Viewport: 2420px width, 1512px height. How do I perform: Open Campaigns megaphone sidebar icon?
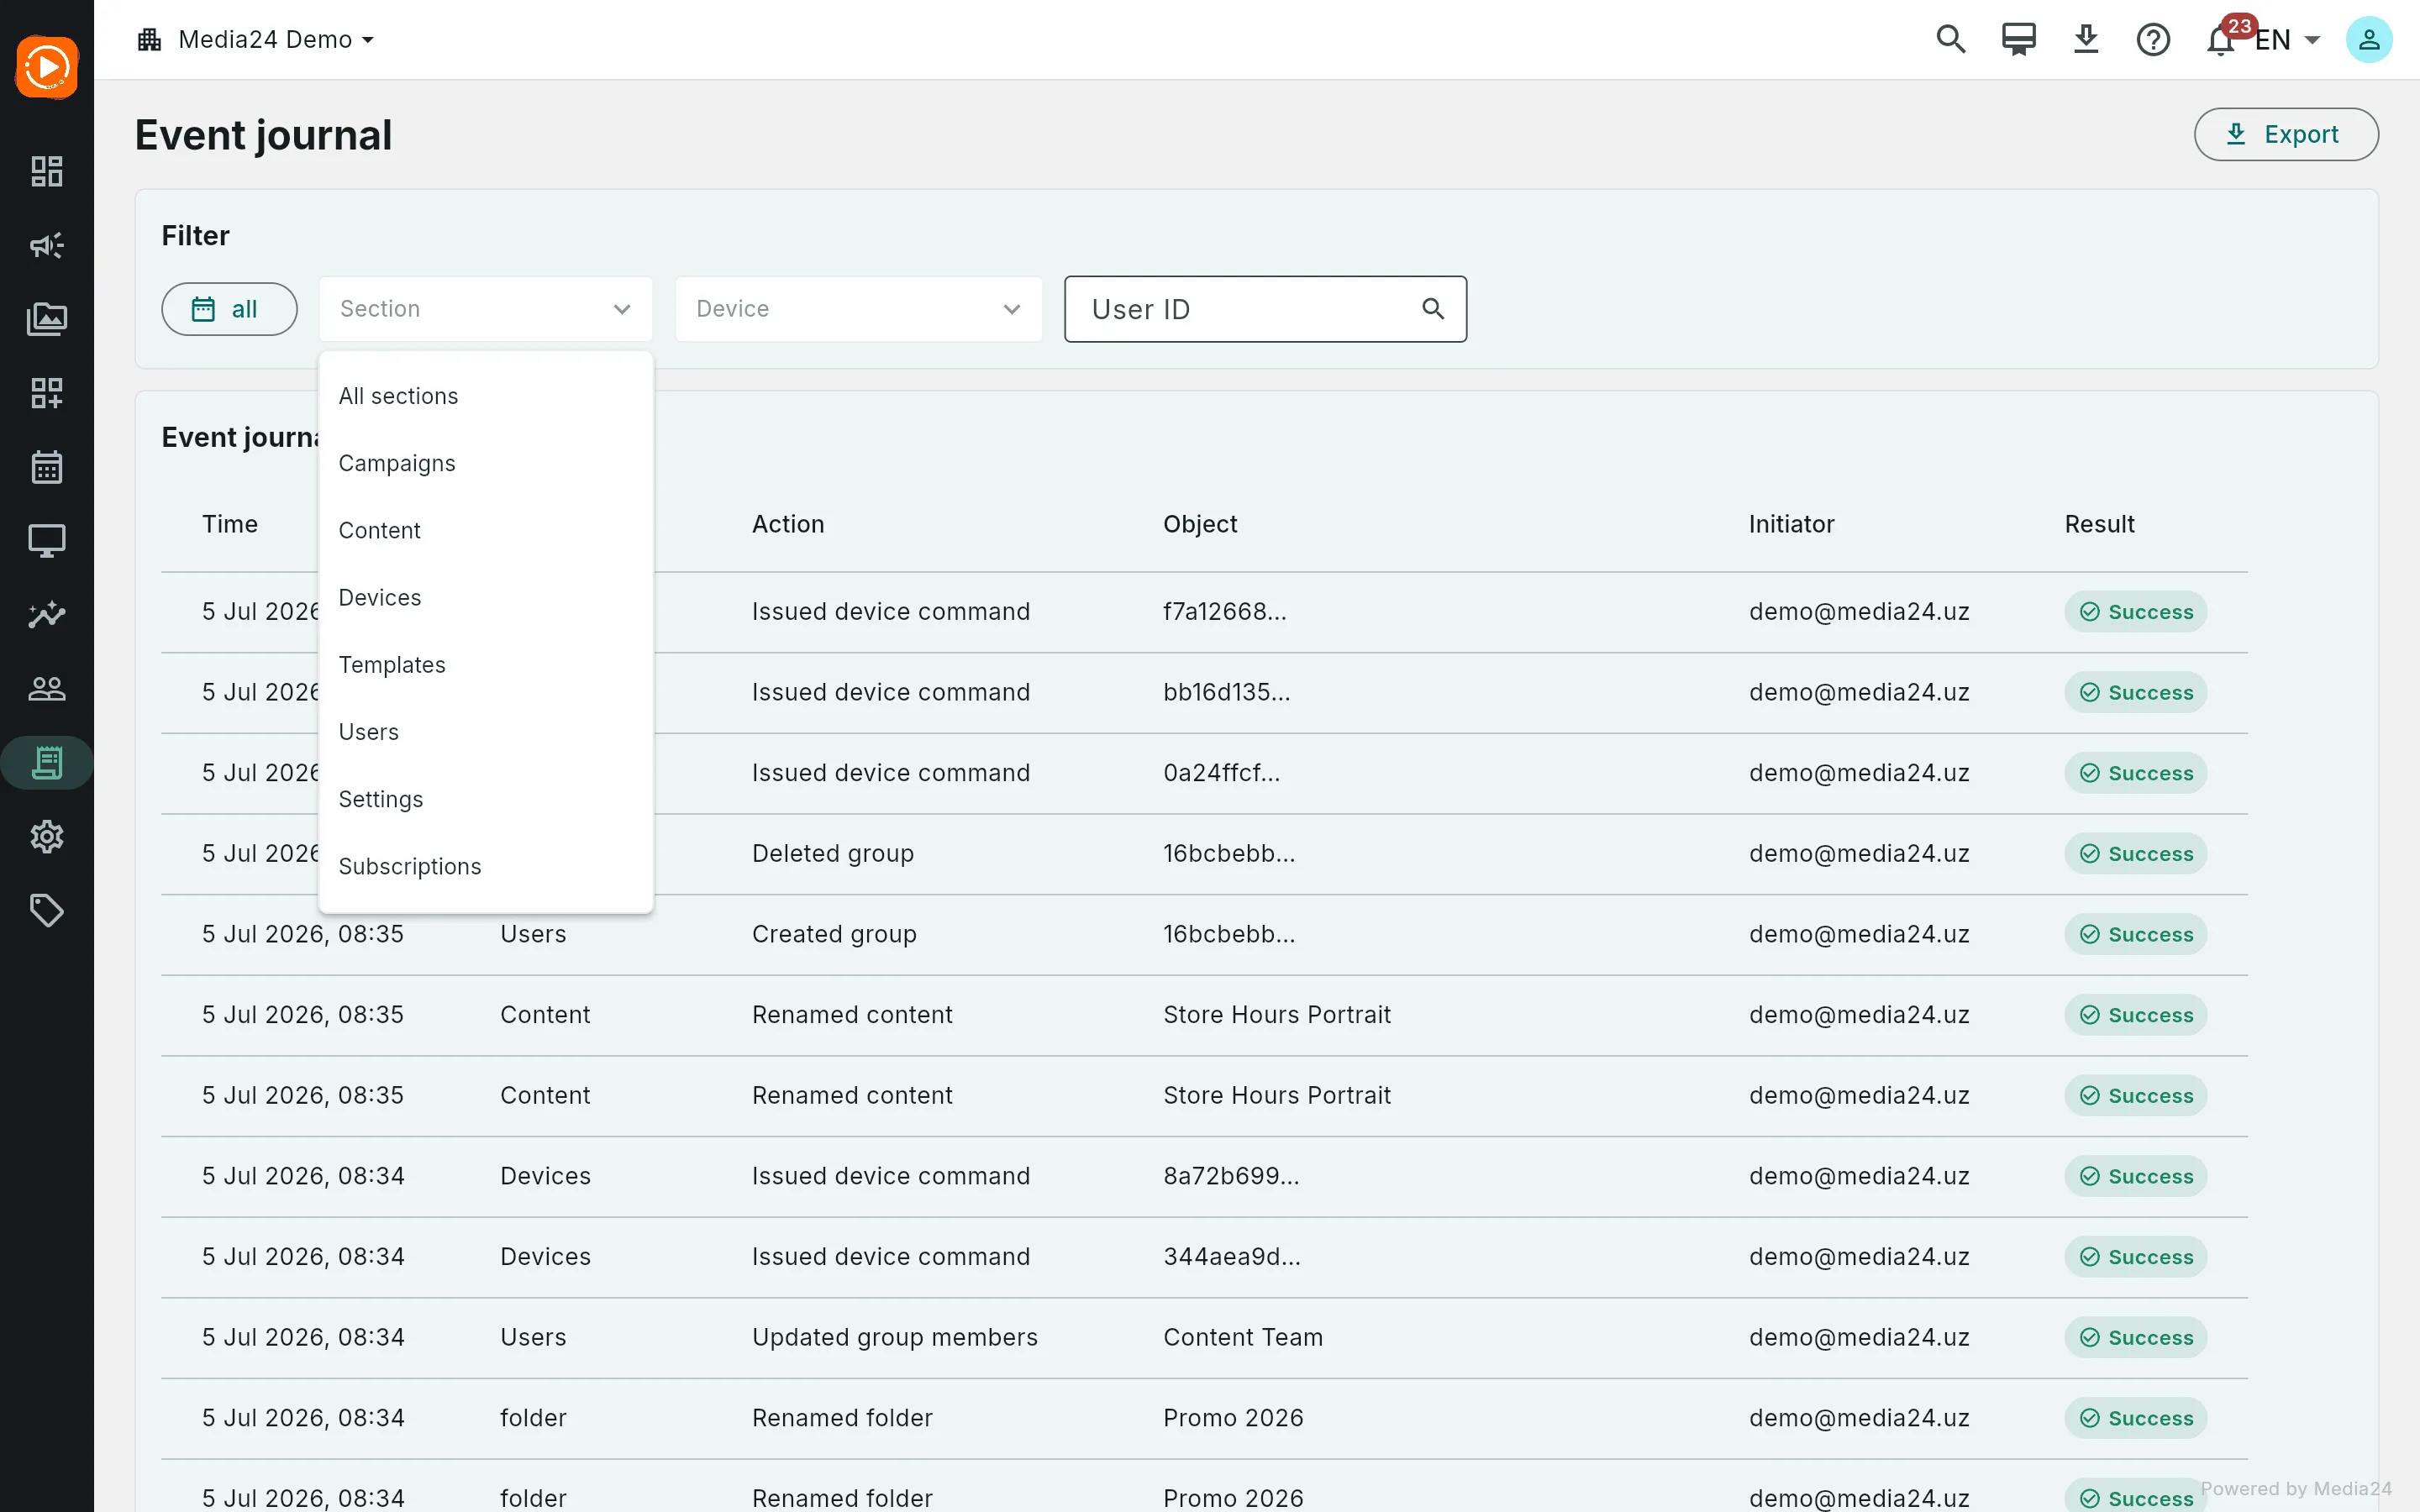pyautogui.click(x=47, y=245)
